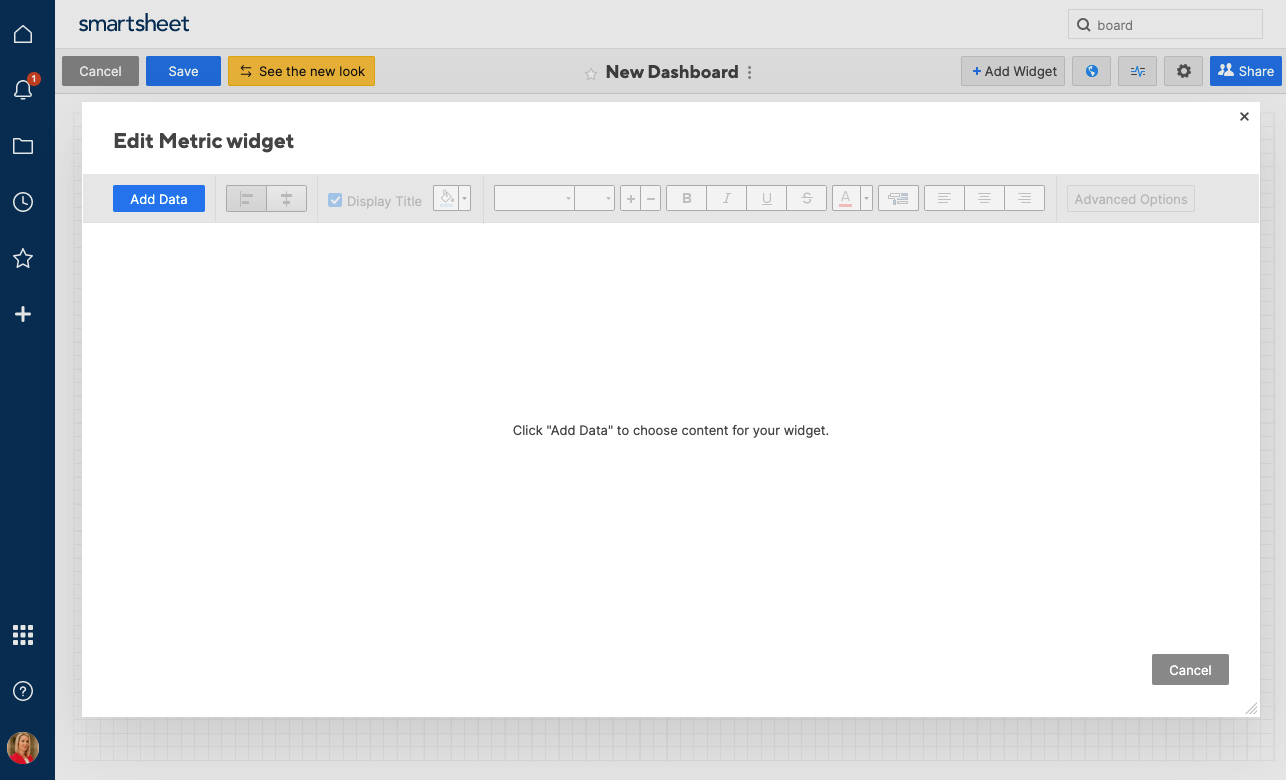Viewport: 1286px width, 780px height.
Task: Click the Launcher grid icon
Action: point(23,635)
